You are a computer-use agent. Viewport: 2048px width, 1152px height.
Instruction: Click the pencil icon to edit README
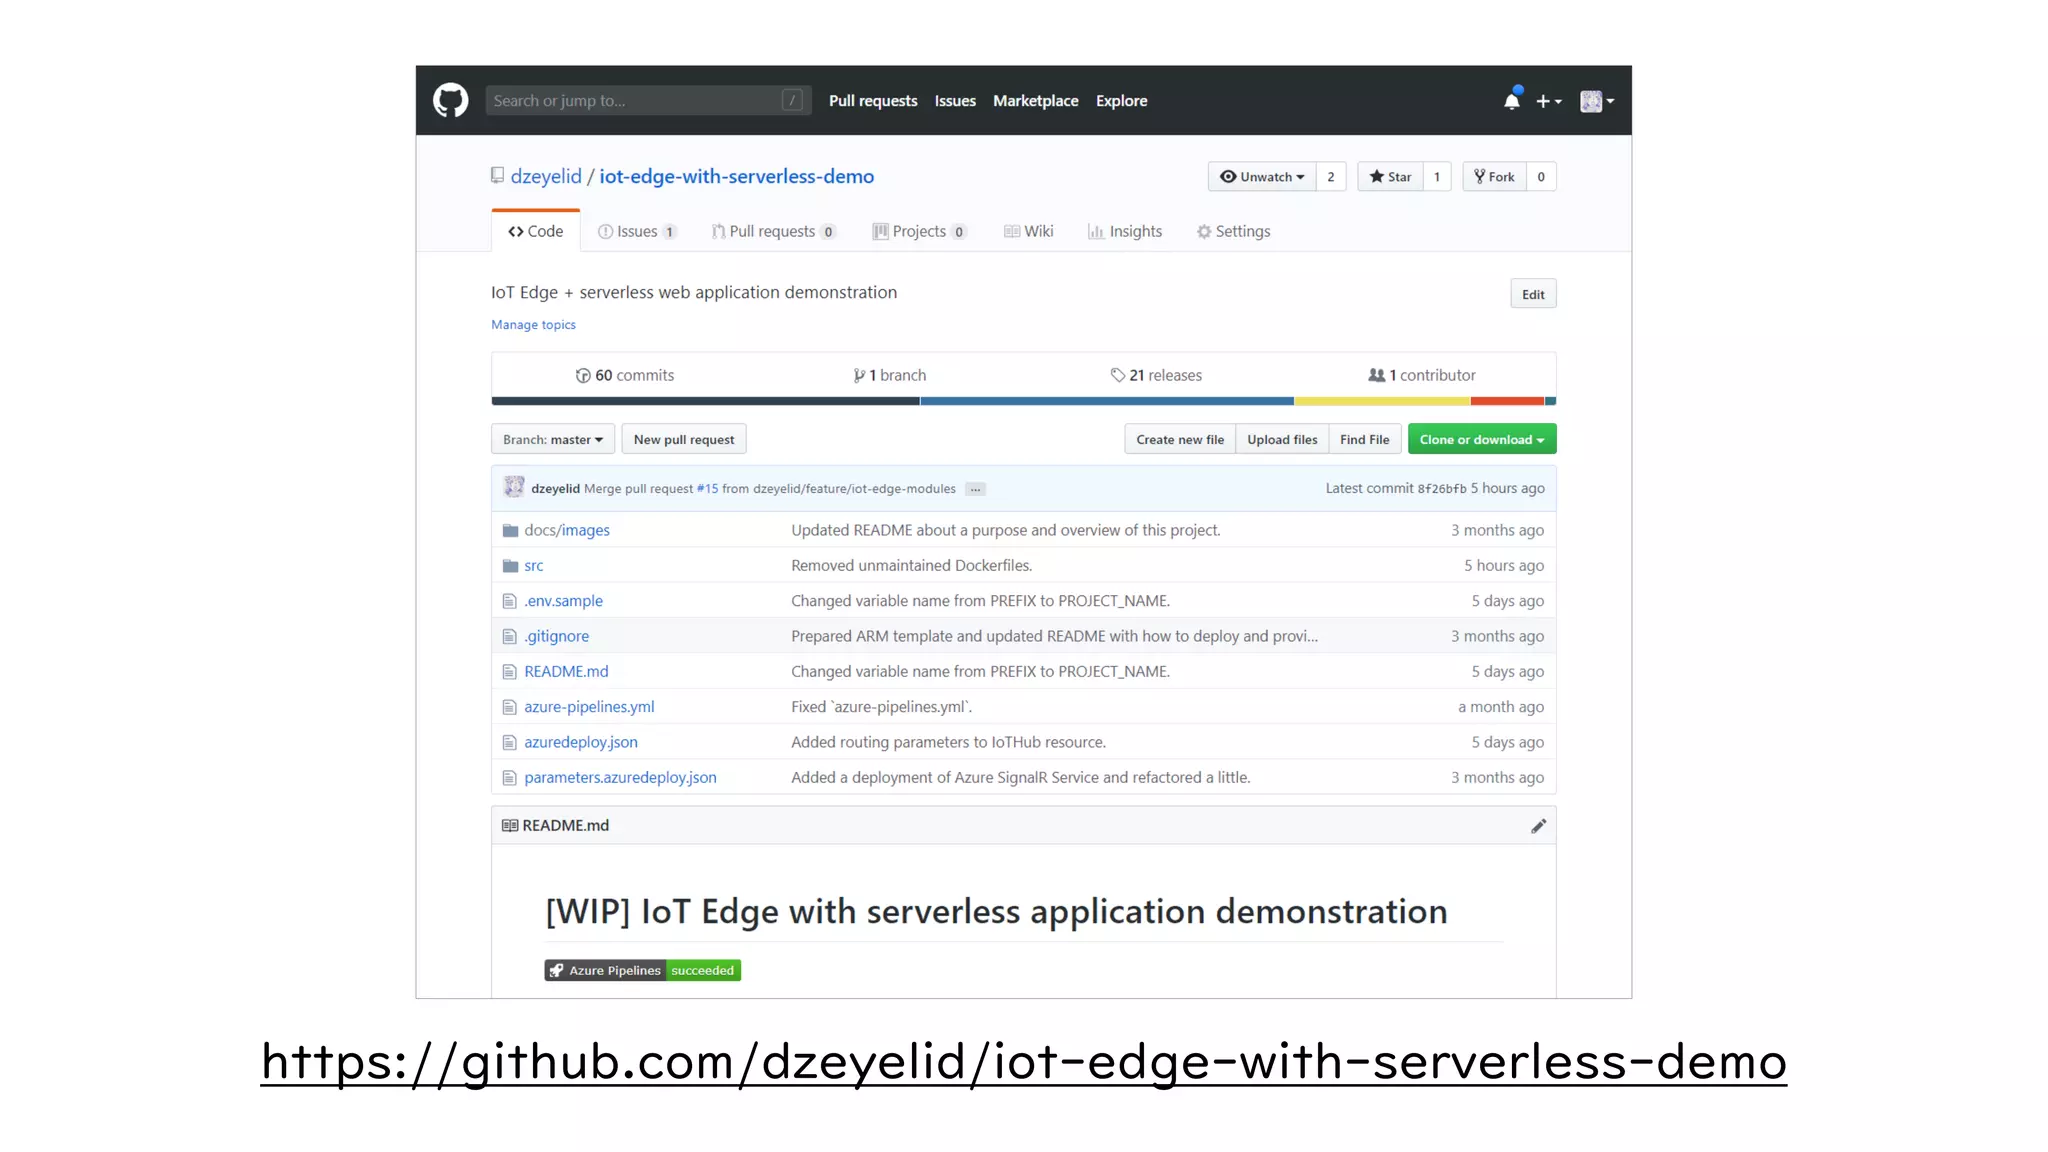point(1538,826)
